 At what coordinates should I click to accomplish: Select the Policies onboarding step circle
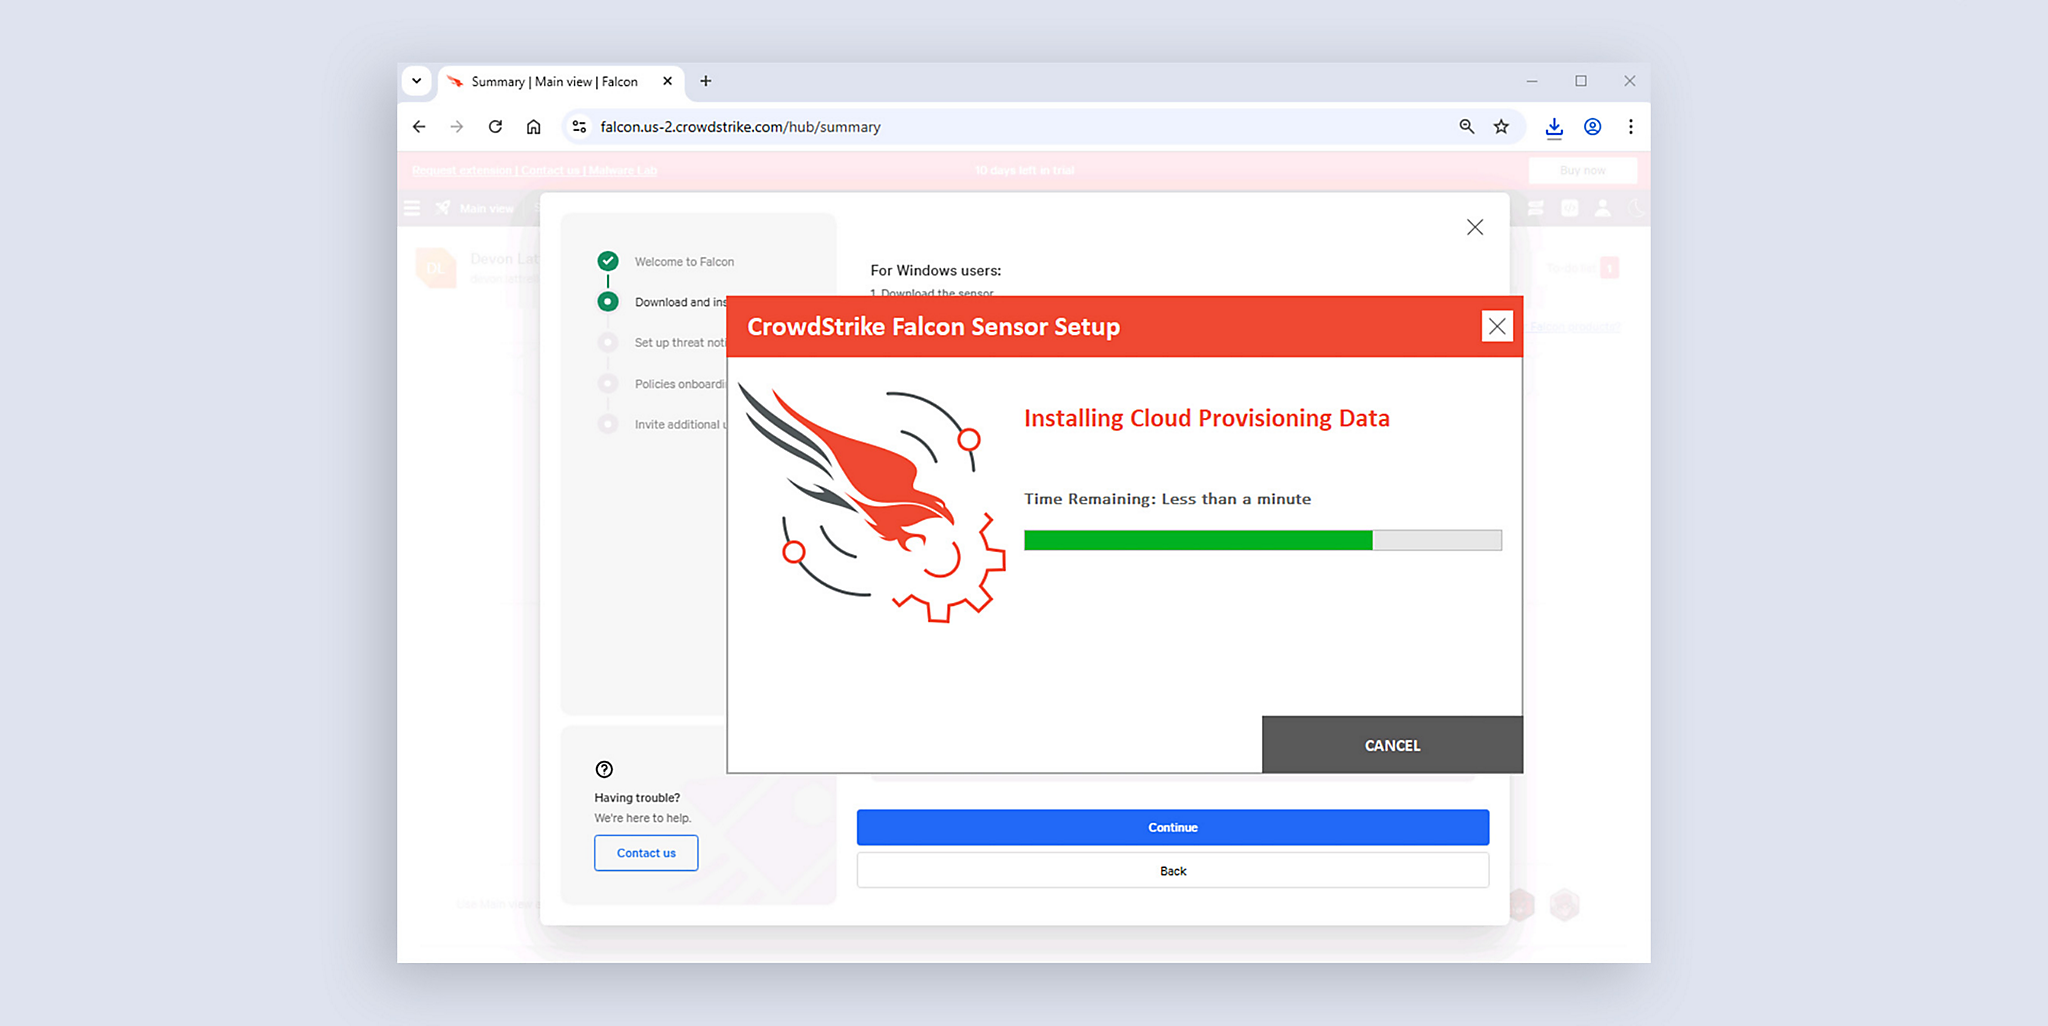pos(608,383)
